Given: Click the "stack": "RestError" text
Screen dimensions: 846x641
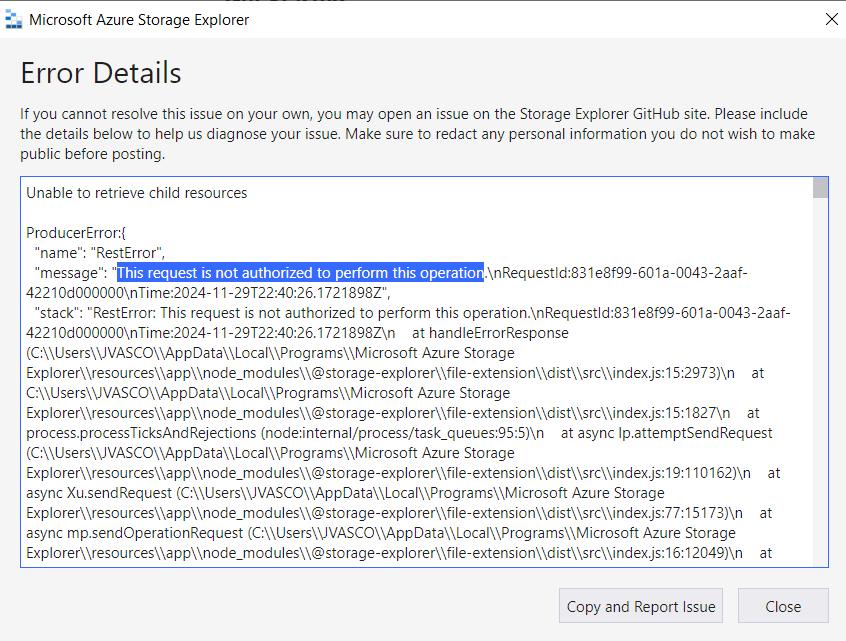Looking at the screenshot, I should point(95,313).
